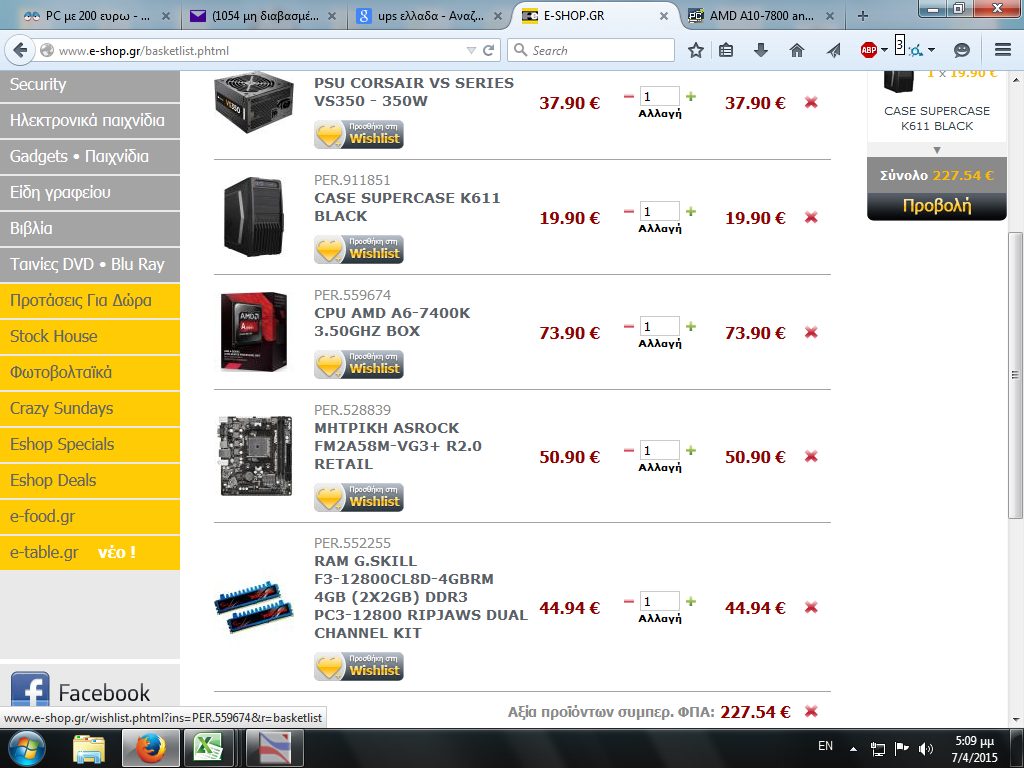The image size is (1024, 768).
Task: Switch to the 'AMD A10-7800' tab
Action: pyautogui.click(x=761, y=16)
